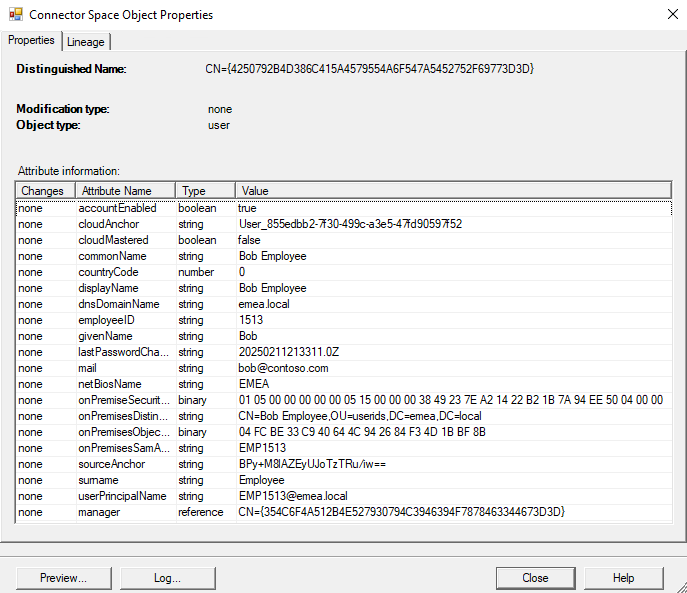Select the sourceAnchor attribute row
Image resolution: width=687 pixels, height=593 pixels.
[344, 464]
